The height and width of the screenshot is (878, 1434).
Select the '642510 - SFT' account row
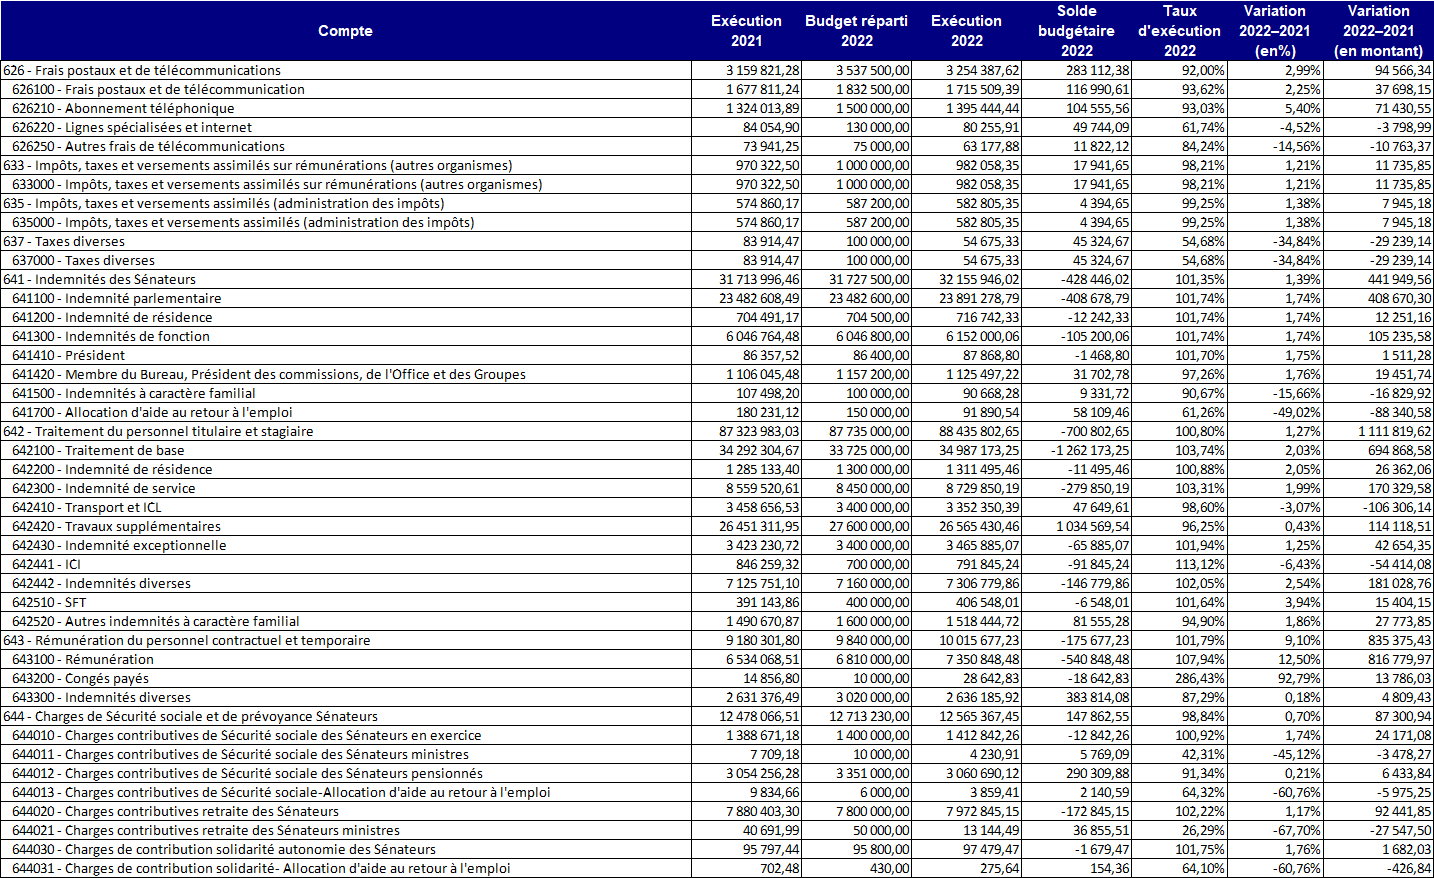(50, 603)
